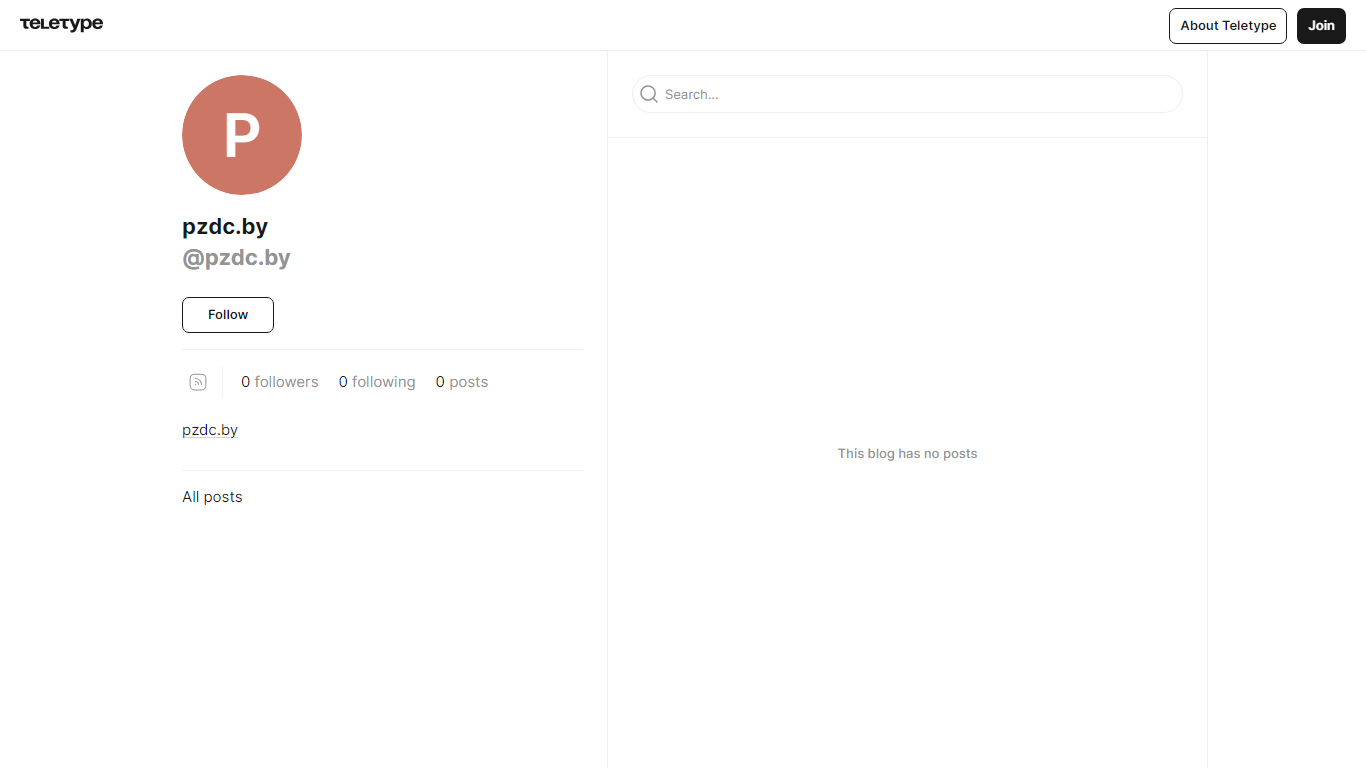
Task: Open the round P profile avatar
Action: point(242,135)
